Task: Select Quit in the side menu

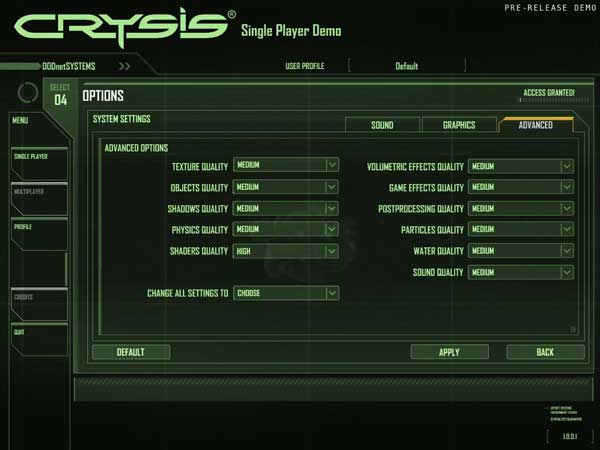Action: 39,340
